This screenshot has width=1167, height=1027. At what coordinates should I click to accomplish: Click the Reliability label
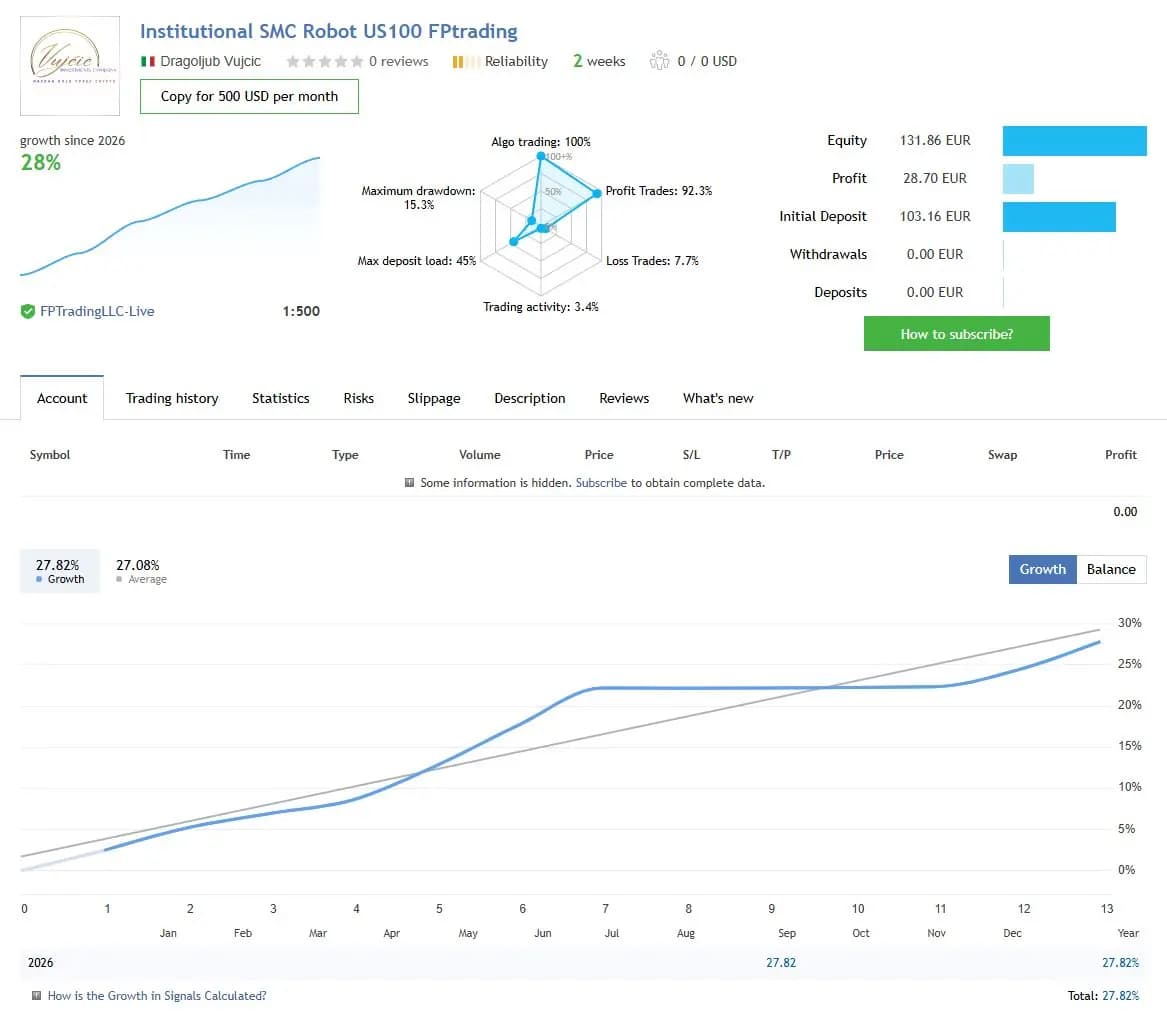[516, 61]
